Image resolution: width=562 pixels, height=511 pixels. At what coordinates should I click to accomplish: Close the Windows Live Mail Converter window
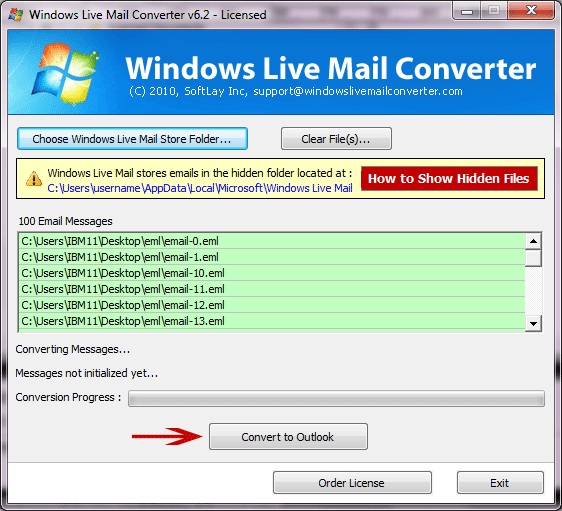(x=531, y=11)
